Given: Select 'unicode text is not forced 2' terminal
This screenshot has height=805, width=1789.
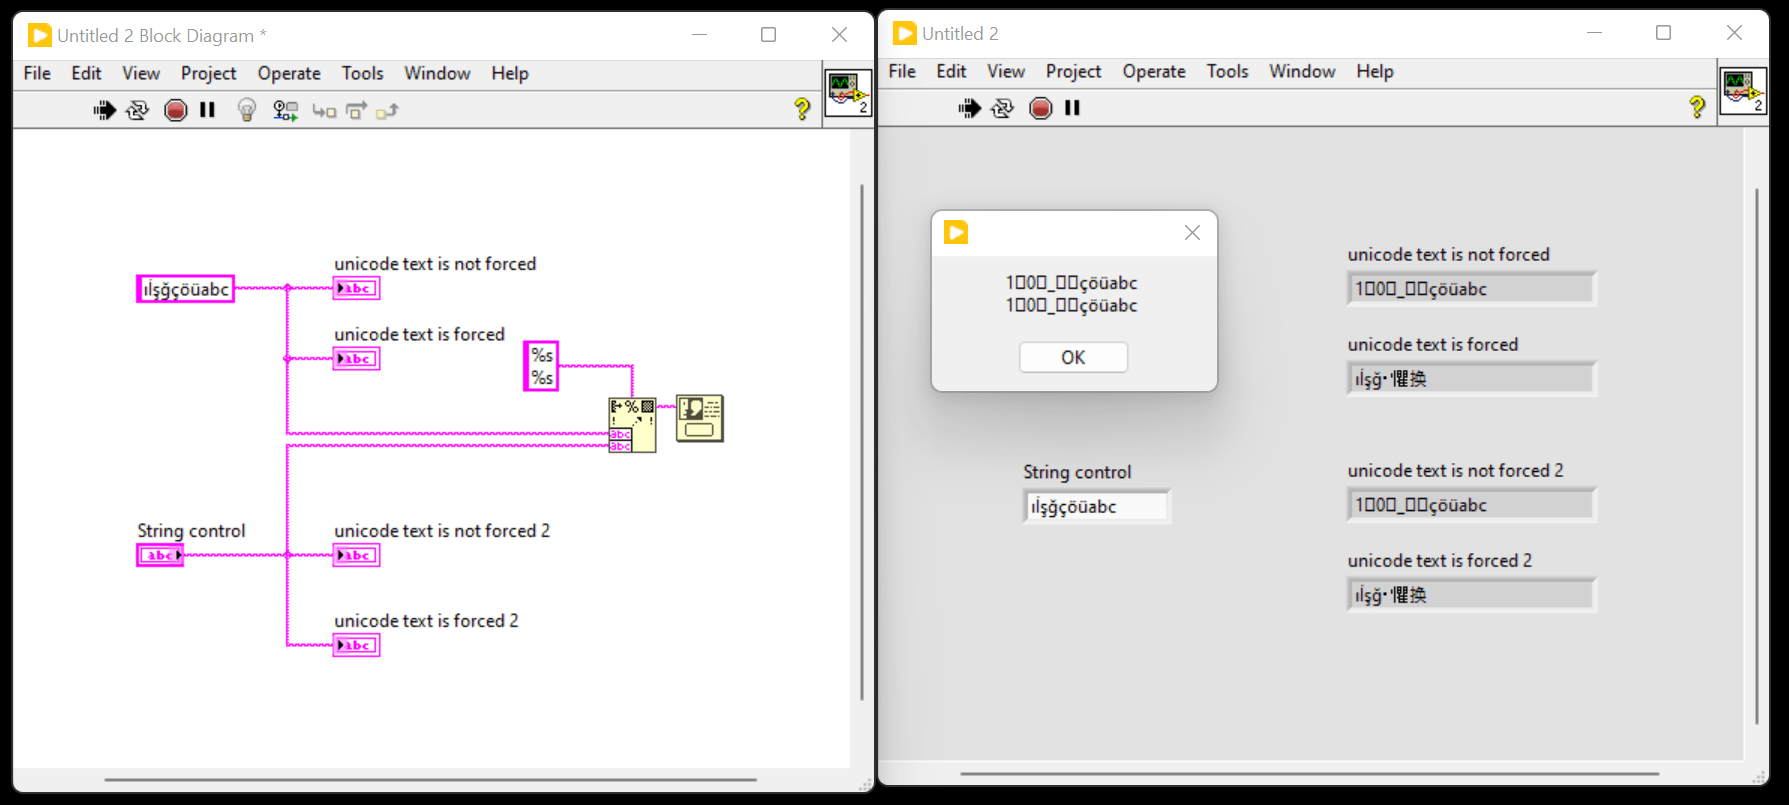Looking at the screenshot, I should [356, 555].
